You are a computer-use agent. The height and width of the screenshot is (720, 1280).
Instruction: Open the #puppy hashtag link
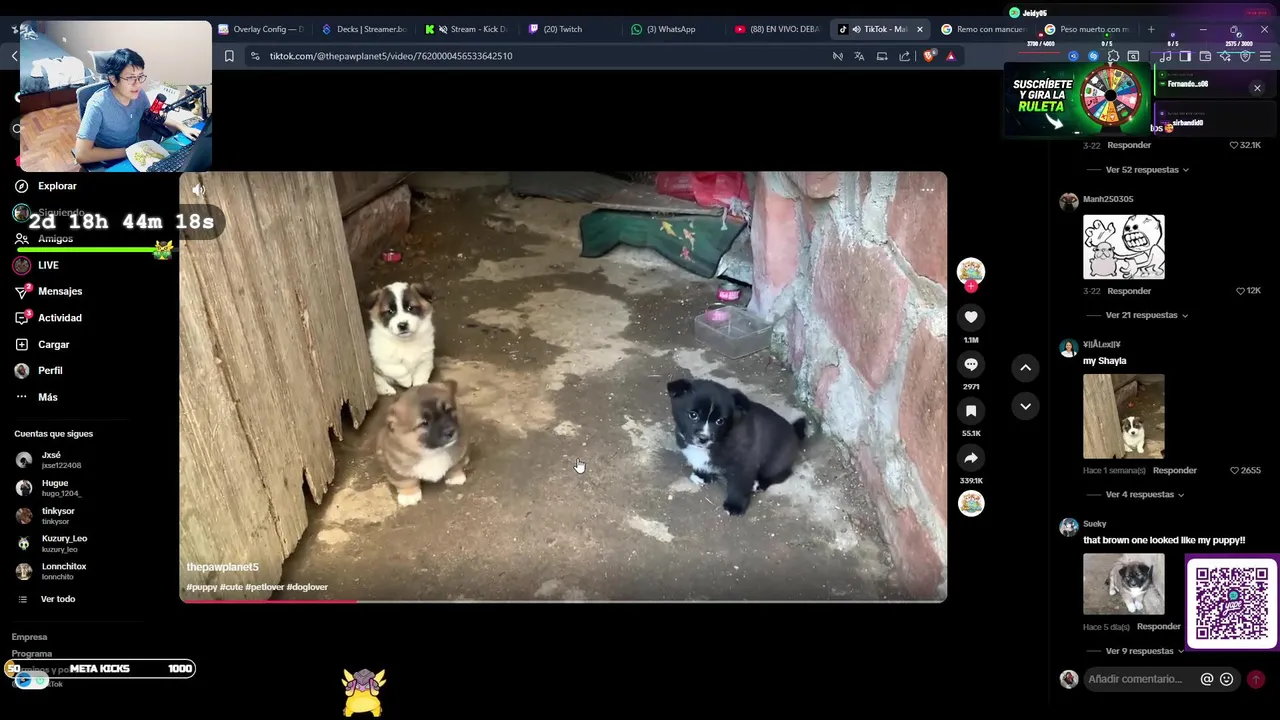click(x=201, y=587)
